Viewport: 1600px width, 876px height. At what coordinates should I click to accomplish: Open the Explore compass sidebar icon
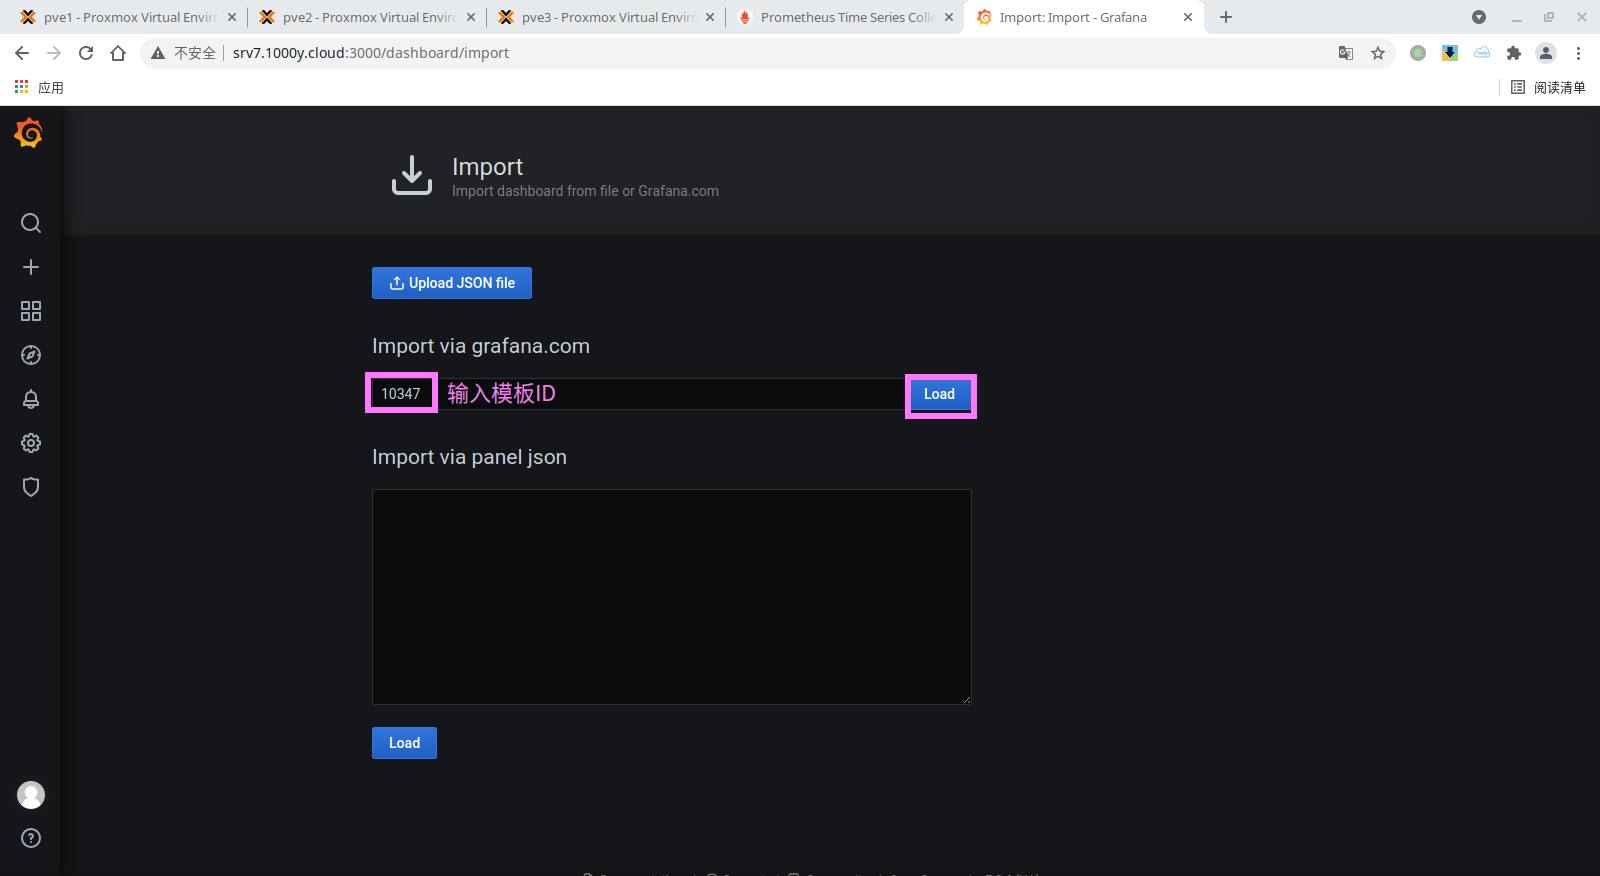click(31, 355)
